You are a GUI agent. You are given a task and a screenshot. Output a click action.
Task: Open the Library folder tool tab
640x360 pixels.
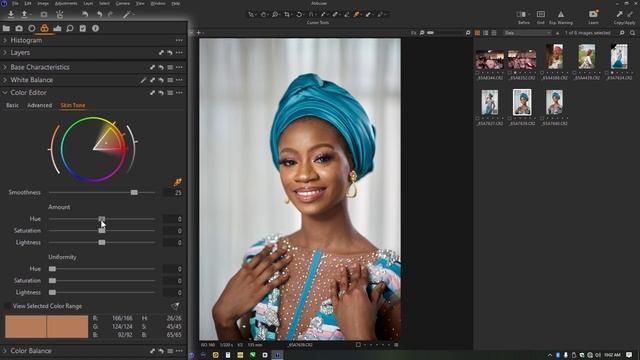tap(7, 28)
